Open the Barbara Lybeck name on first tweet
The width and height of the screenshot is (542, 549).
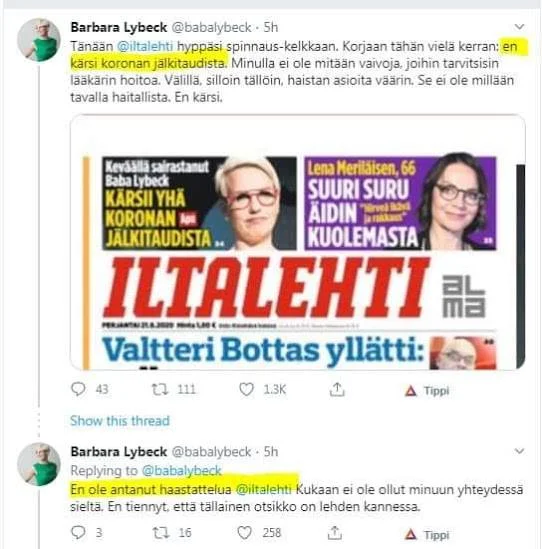pyautogui.click(x=119, y=27)
